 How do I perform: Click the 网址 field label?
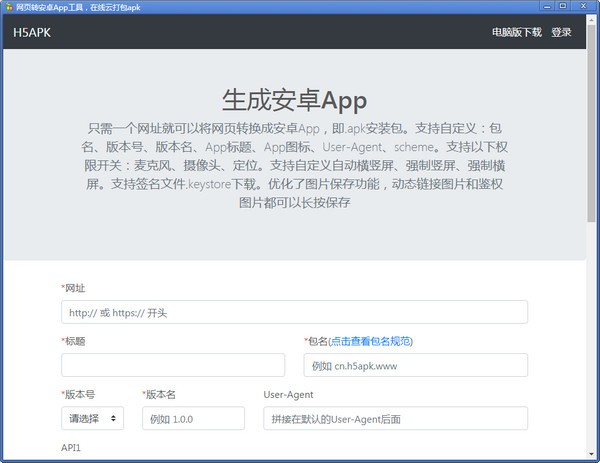click(x=75, y=288)
